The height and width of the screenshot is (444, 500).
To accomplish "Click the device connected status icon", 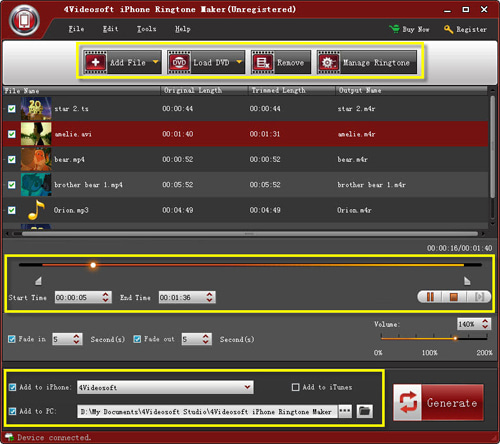I will click(9, 437).
